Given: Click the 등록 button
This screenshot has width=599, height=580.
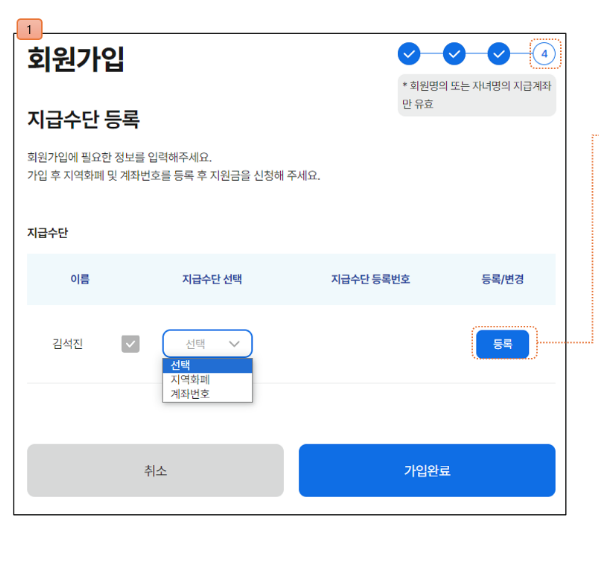Looking at the screenshot, I should click(502, 344).
